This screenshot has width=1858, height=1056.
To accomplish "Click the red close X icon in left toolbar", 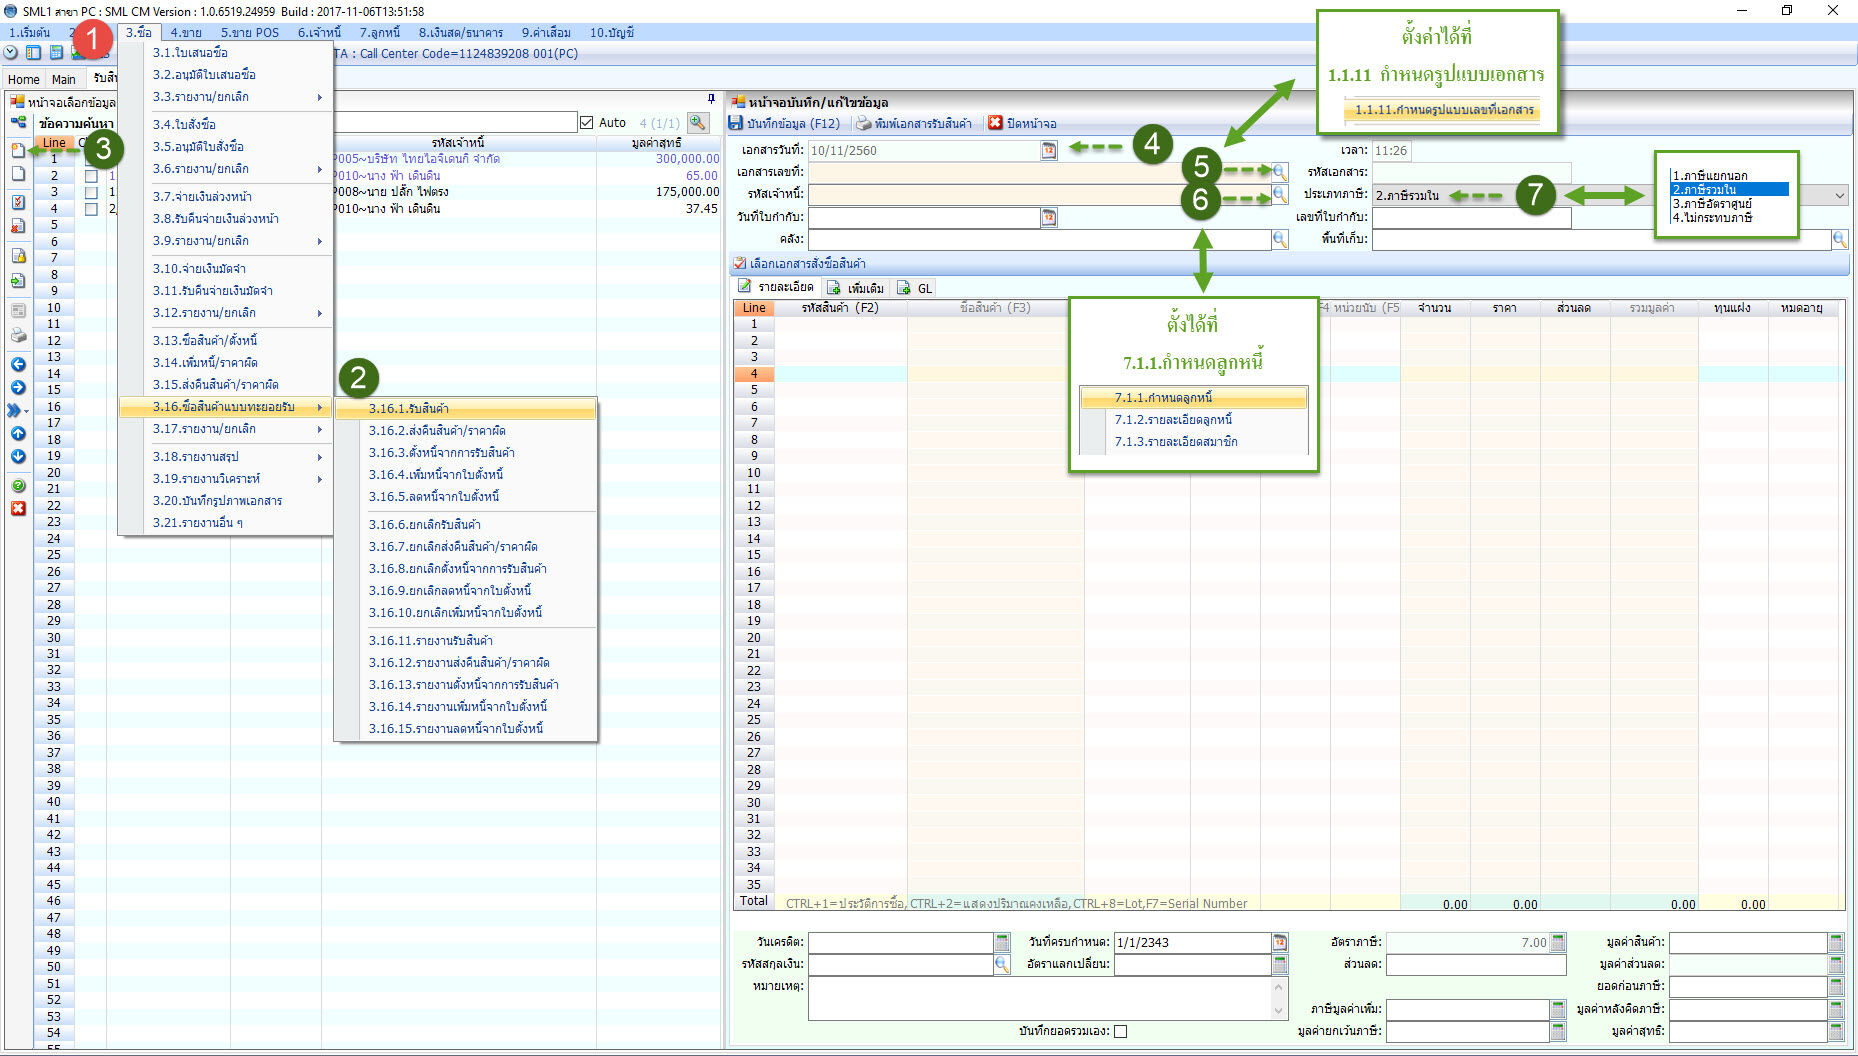I will tap(18, 509).
